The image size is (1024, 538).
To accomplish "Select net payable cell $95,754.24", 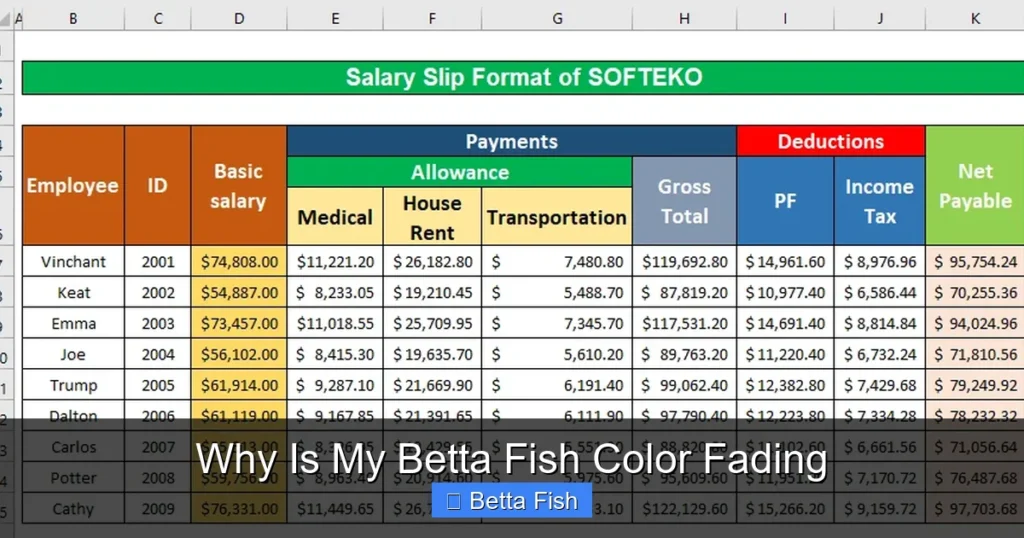I will pyautogui.click(x=975, y=261).
